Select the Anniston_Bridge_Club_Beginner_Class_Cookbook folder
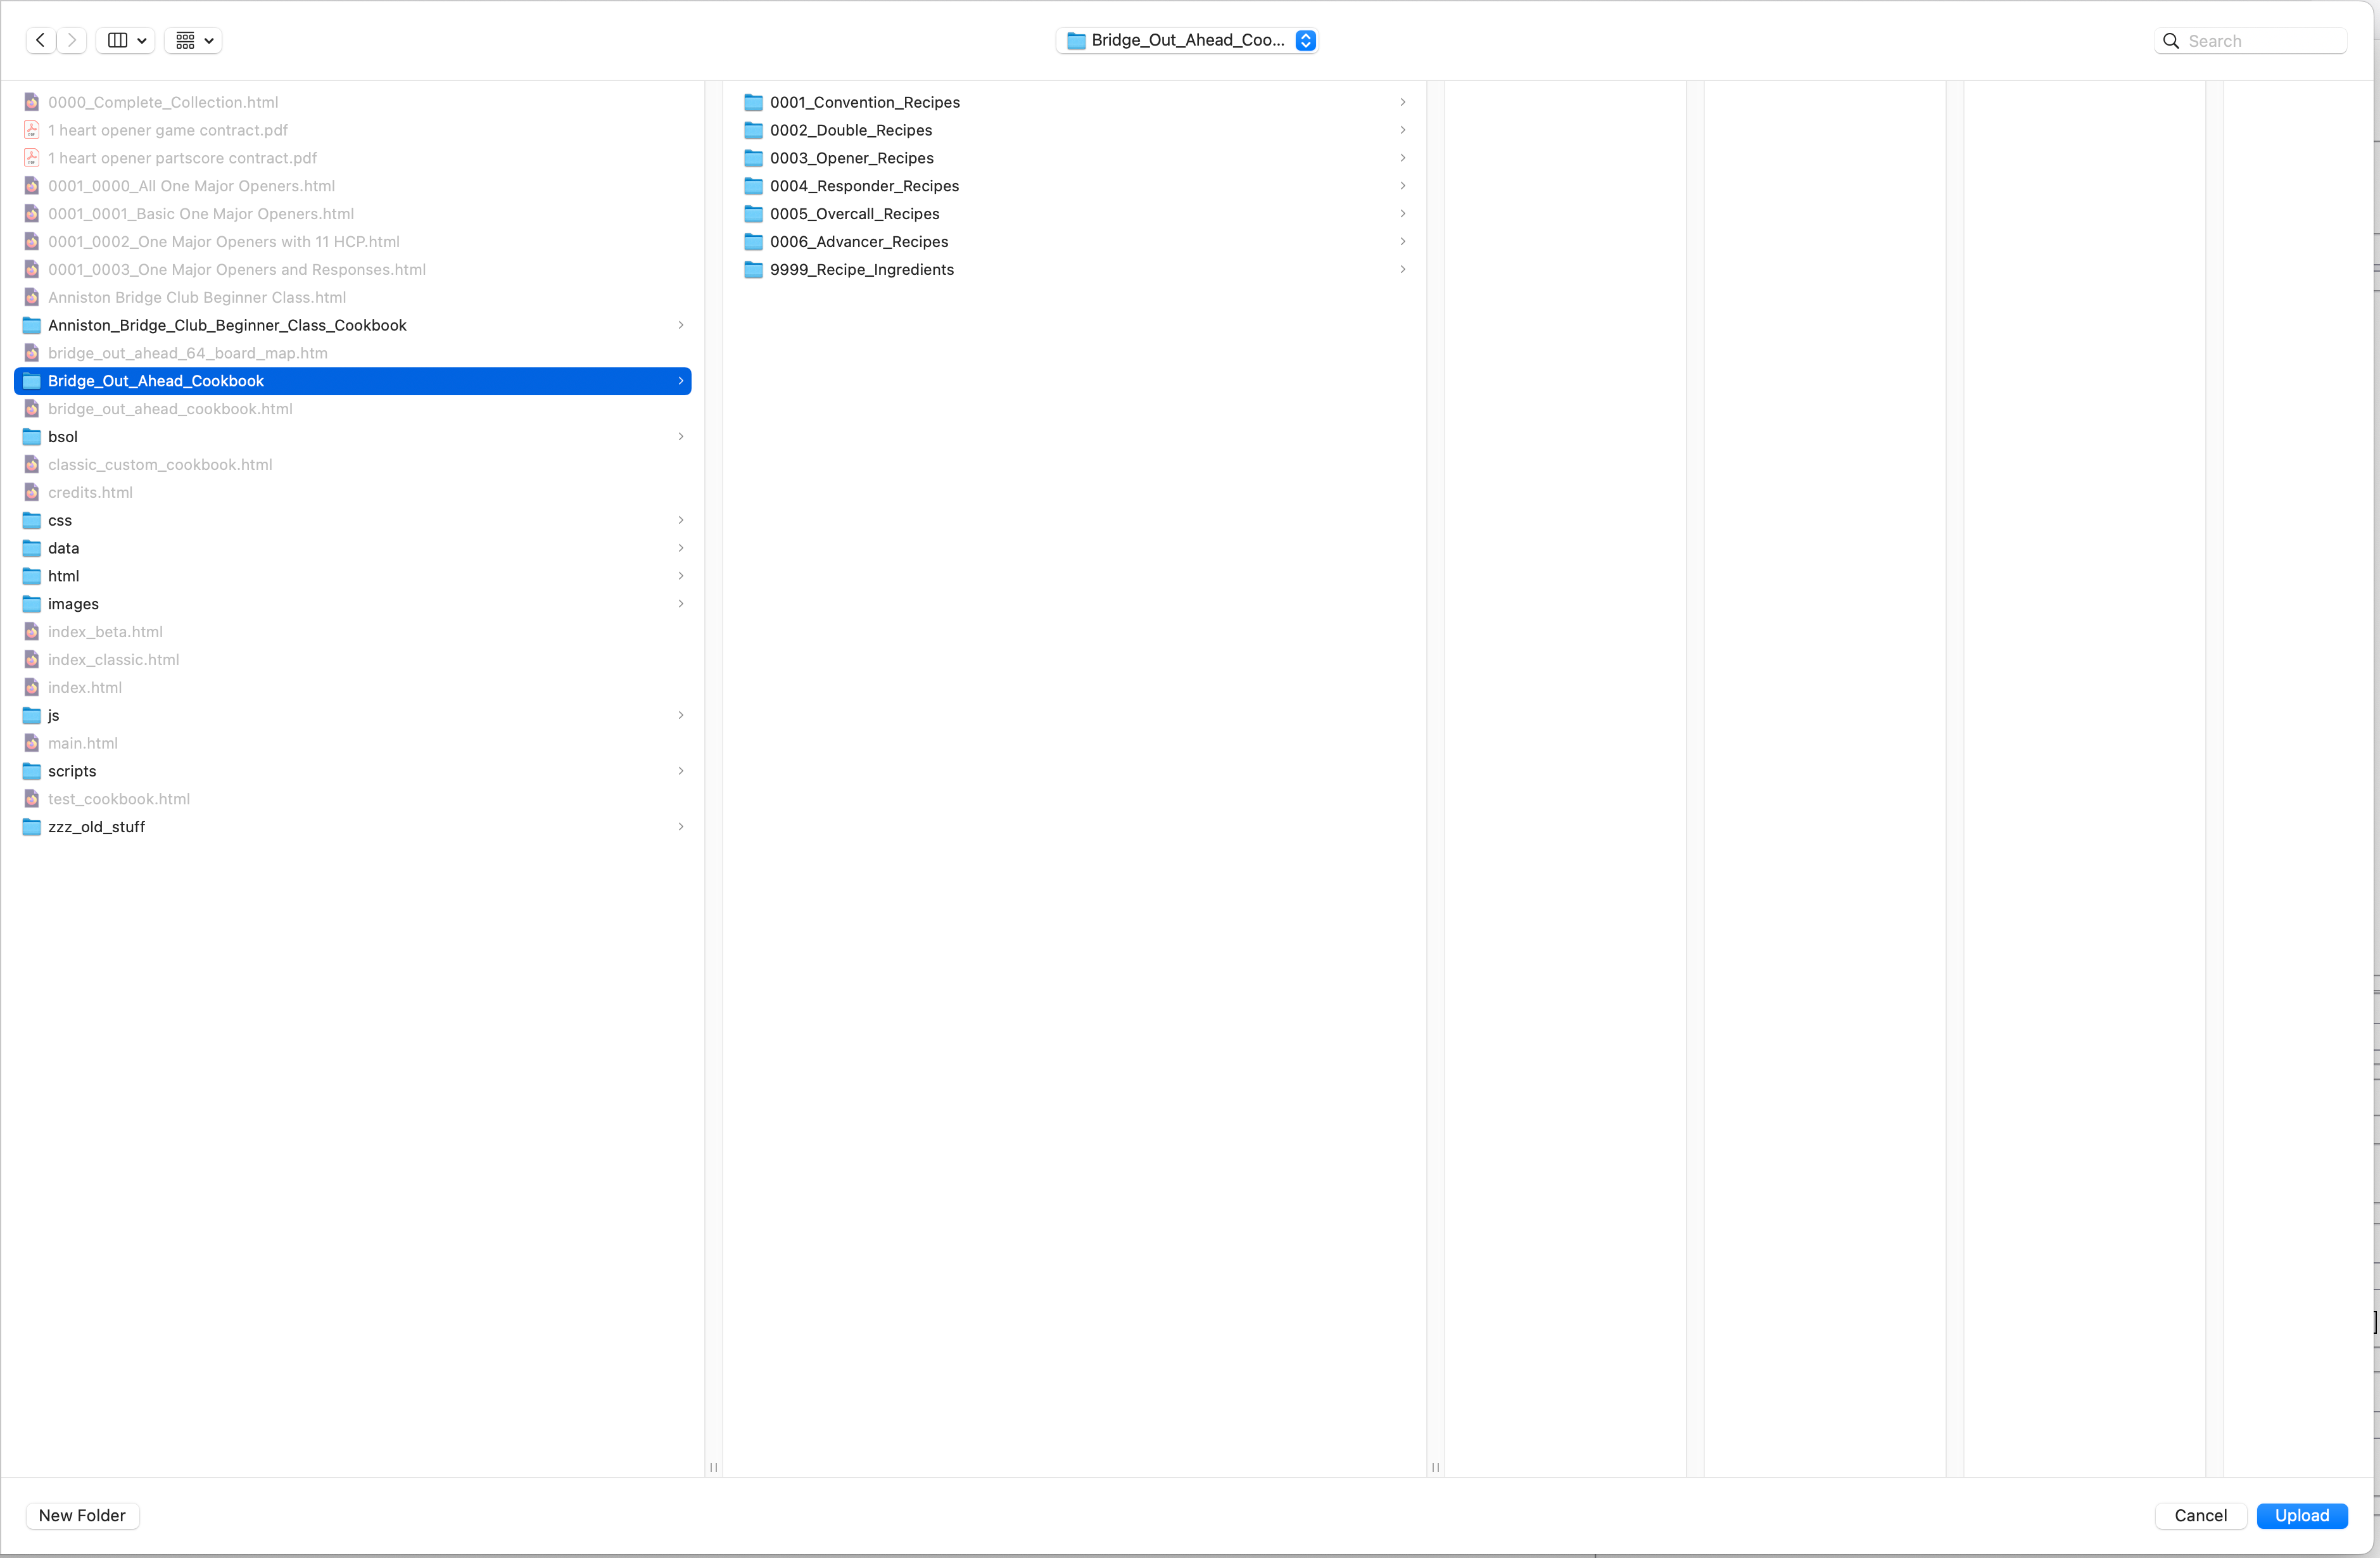2380x1558 pixels. [x=227, y=325]
